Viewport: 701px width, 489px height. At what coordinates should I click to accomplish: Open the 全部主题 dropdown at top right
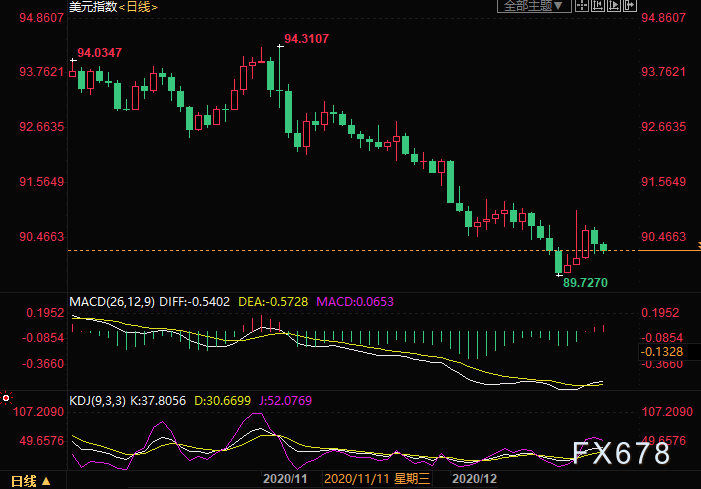(532, 6)
